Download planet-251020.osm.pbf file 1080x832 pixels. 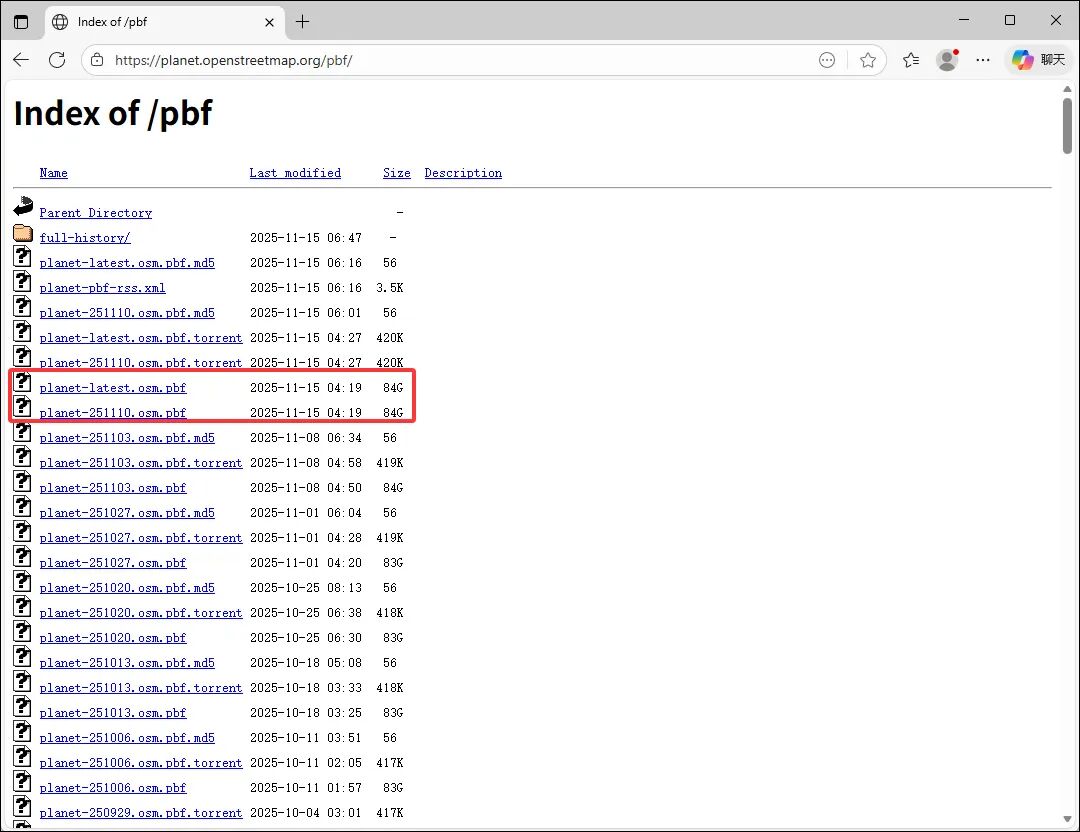(x=113, y=638)
